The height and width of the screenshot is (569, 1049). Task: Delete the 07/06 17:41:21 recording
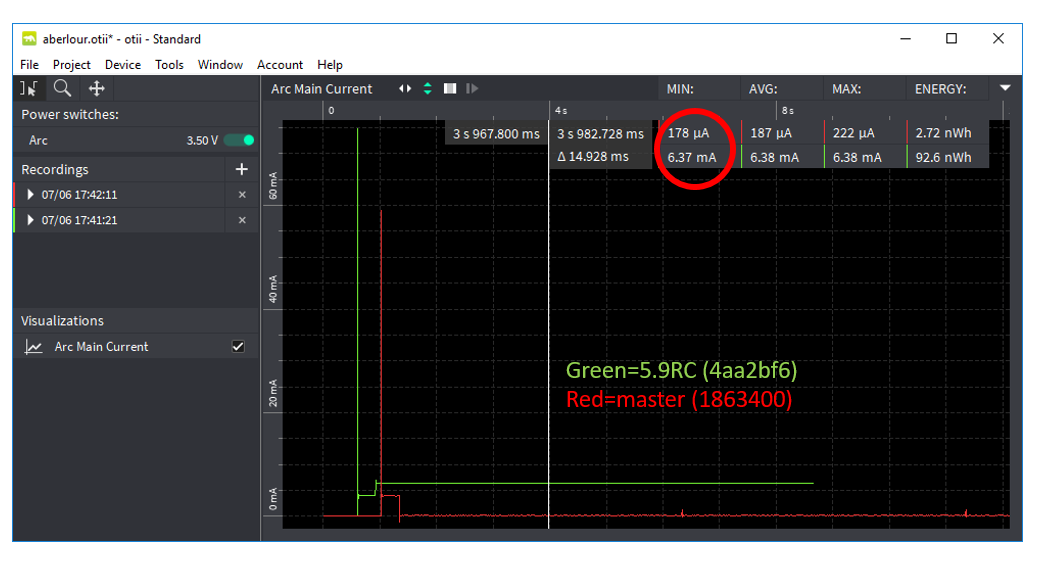[242, 220]
